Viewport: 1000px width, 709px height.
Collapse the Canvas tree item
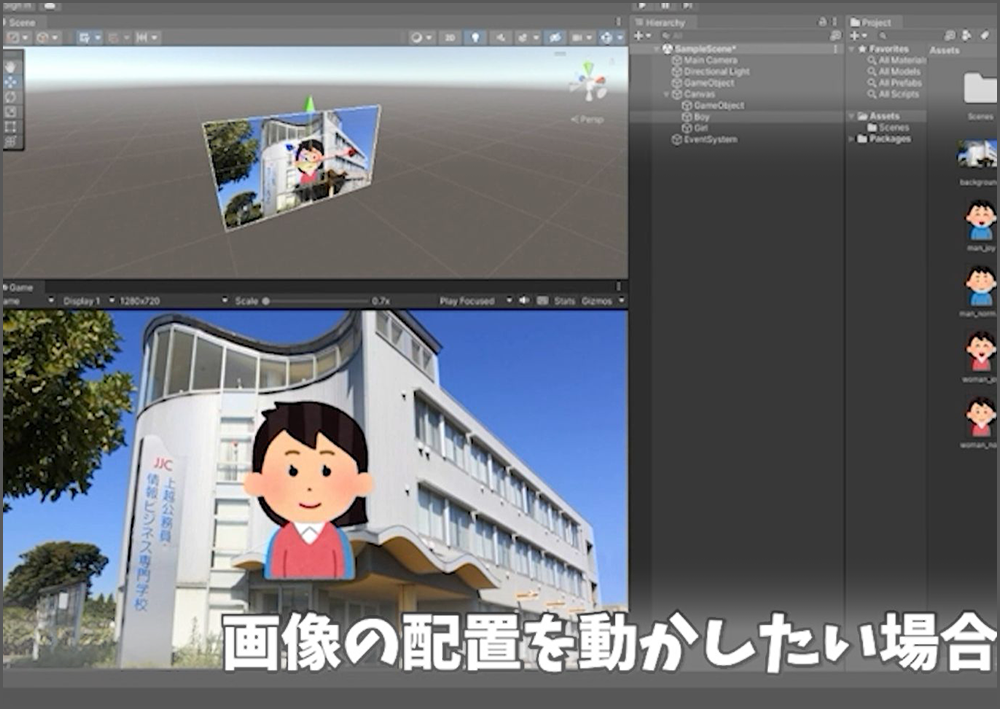click(668, 94)
